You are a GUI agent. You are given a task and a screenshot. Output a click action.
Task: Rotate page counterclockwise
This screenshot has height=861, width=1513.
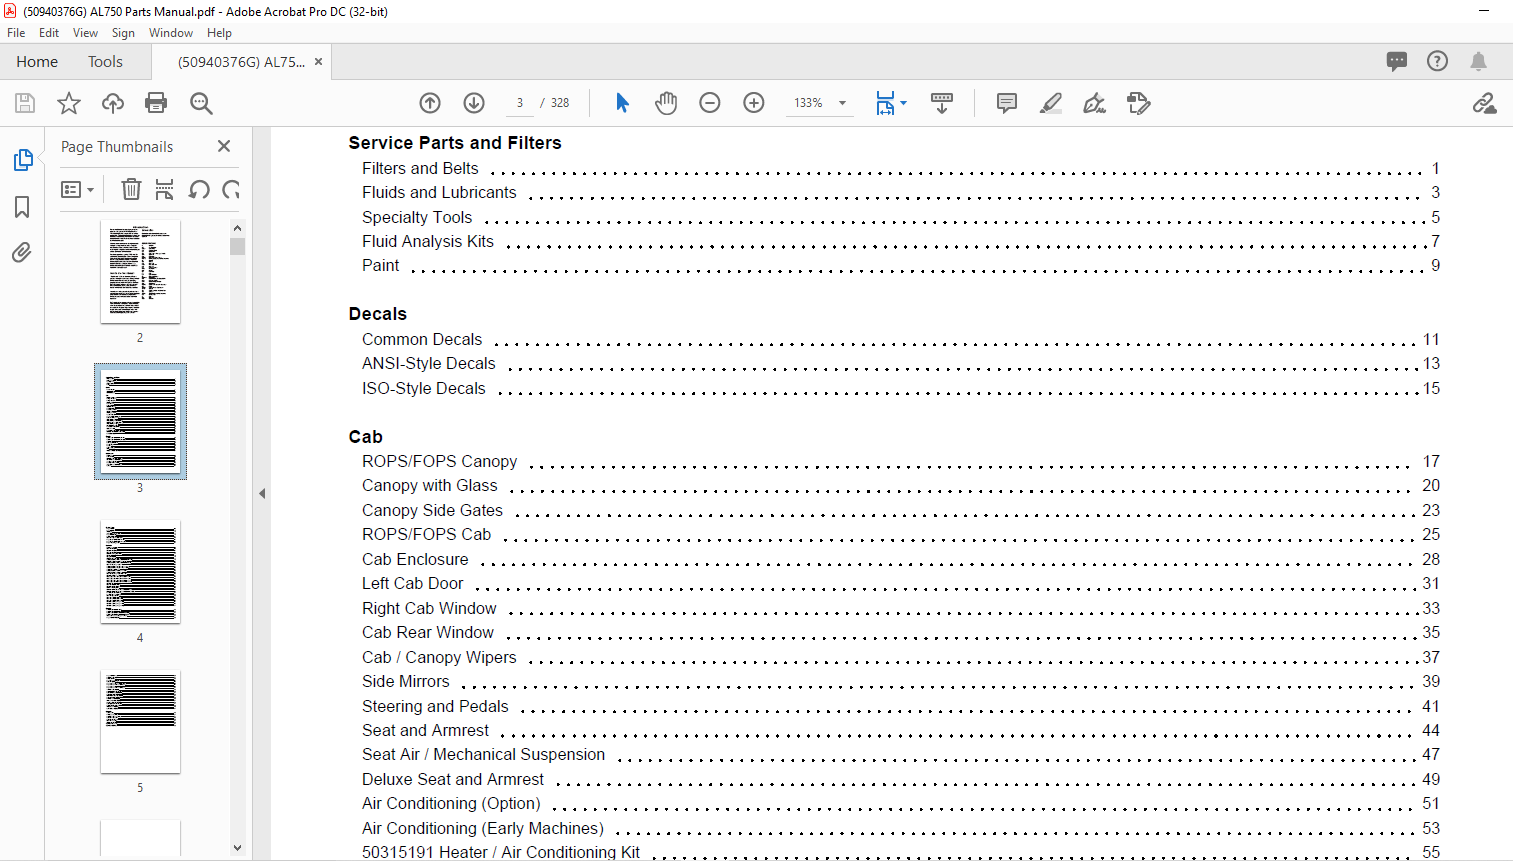pos(199,189)
